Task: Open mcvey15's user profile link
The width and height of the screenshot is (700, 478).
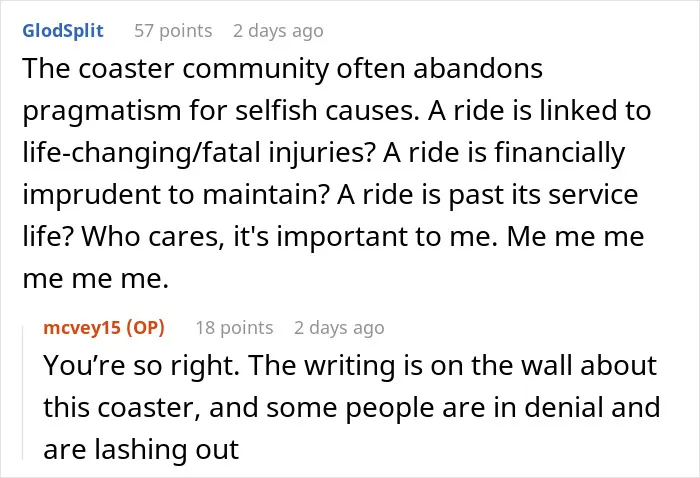Action: (82, 328)
